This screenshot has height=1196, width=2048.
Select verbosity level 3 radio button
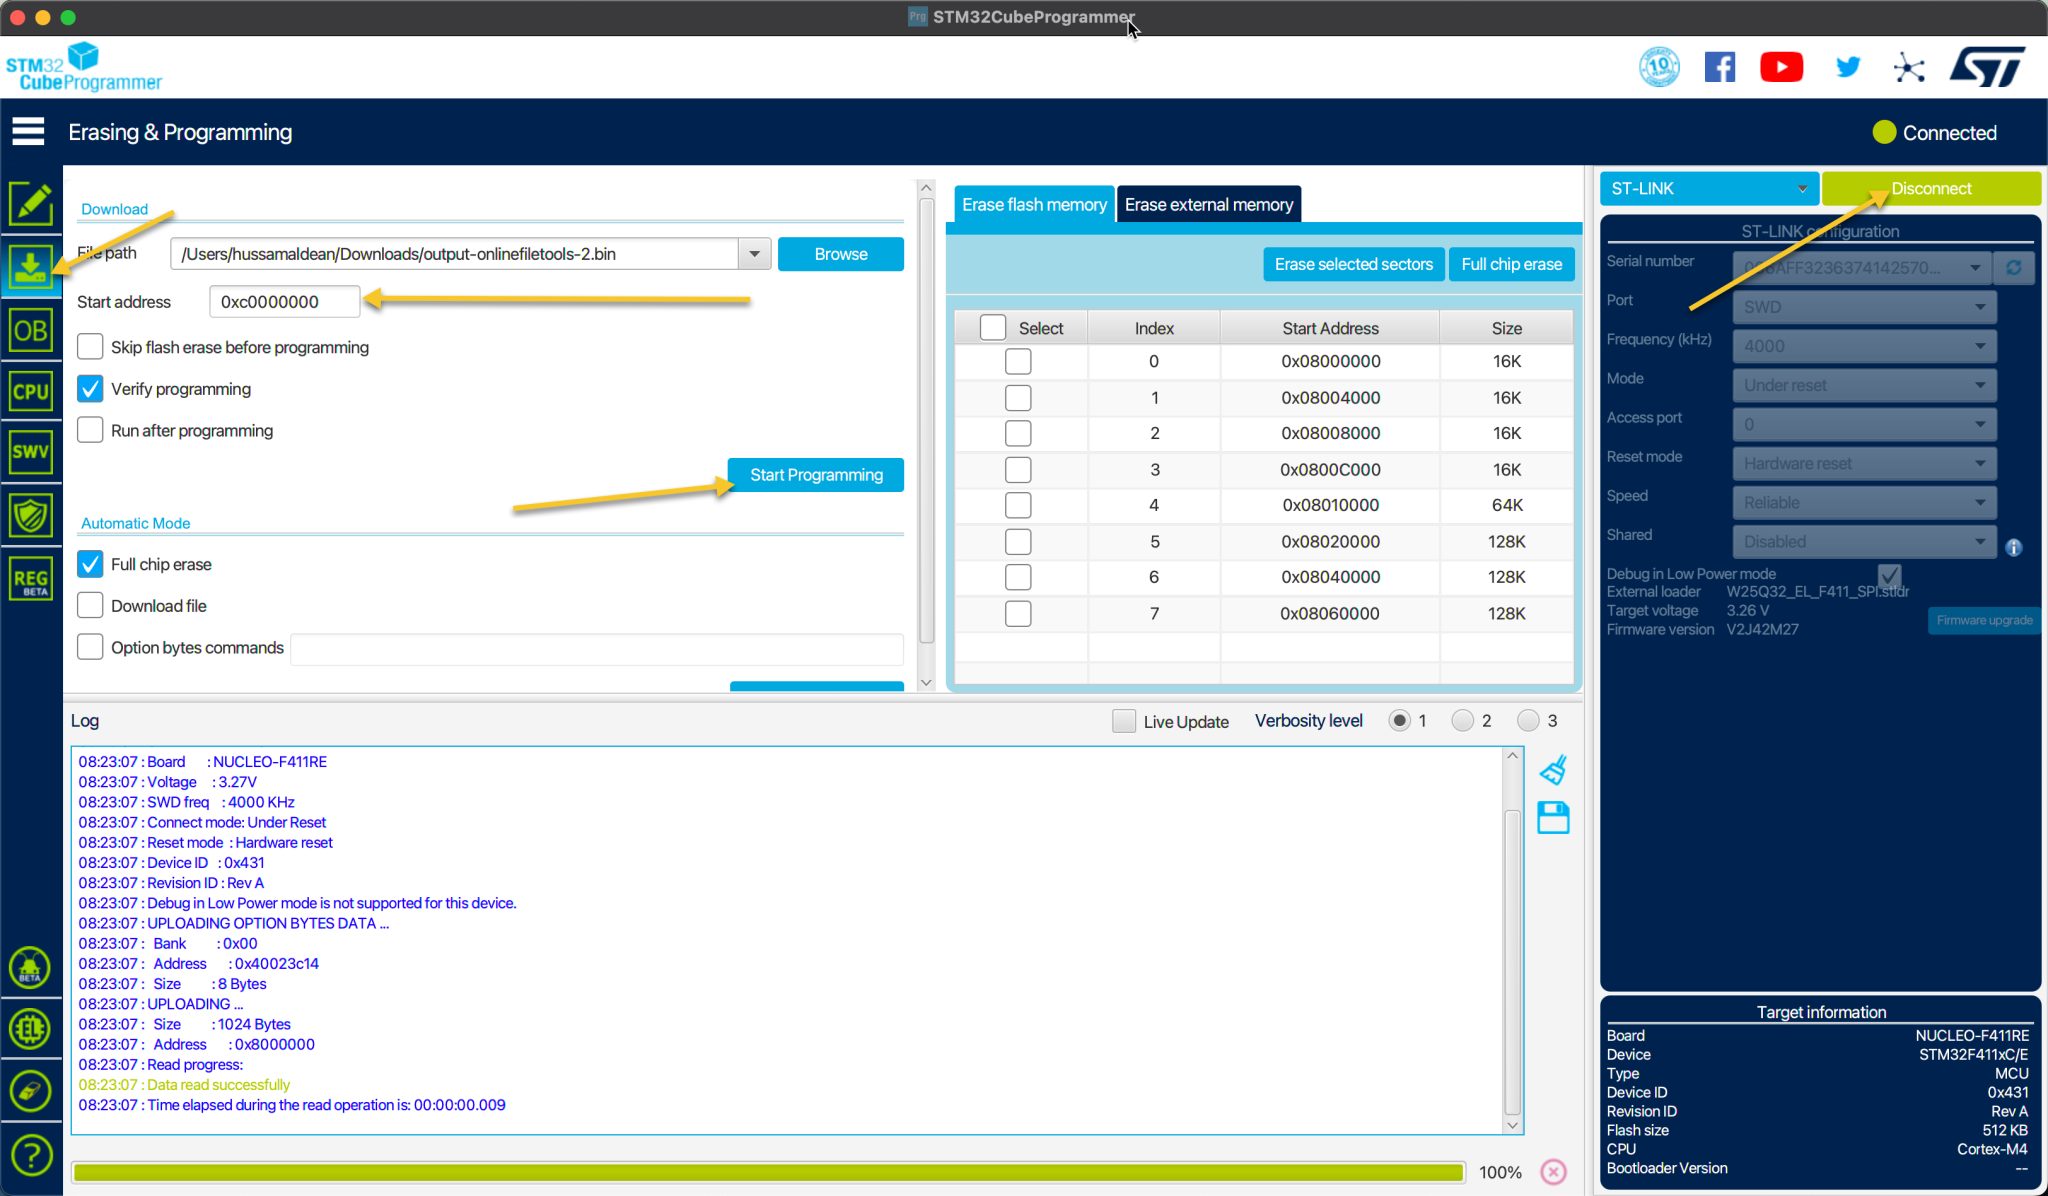pyautogui.click(x=1528, y=720)
